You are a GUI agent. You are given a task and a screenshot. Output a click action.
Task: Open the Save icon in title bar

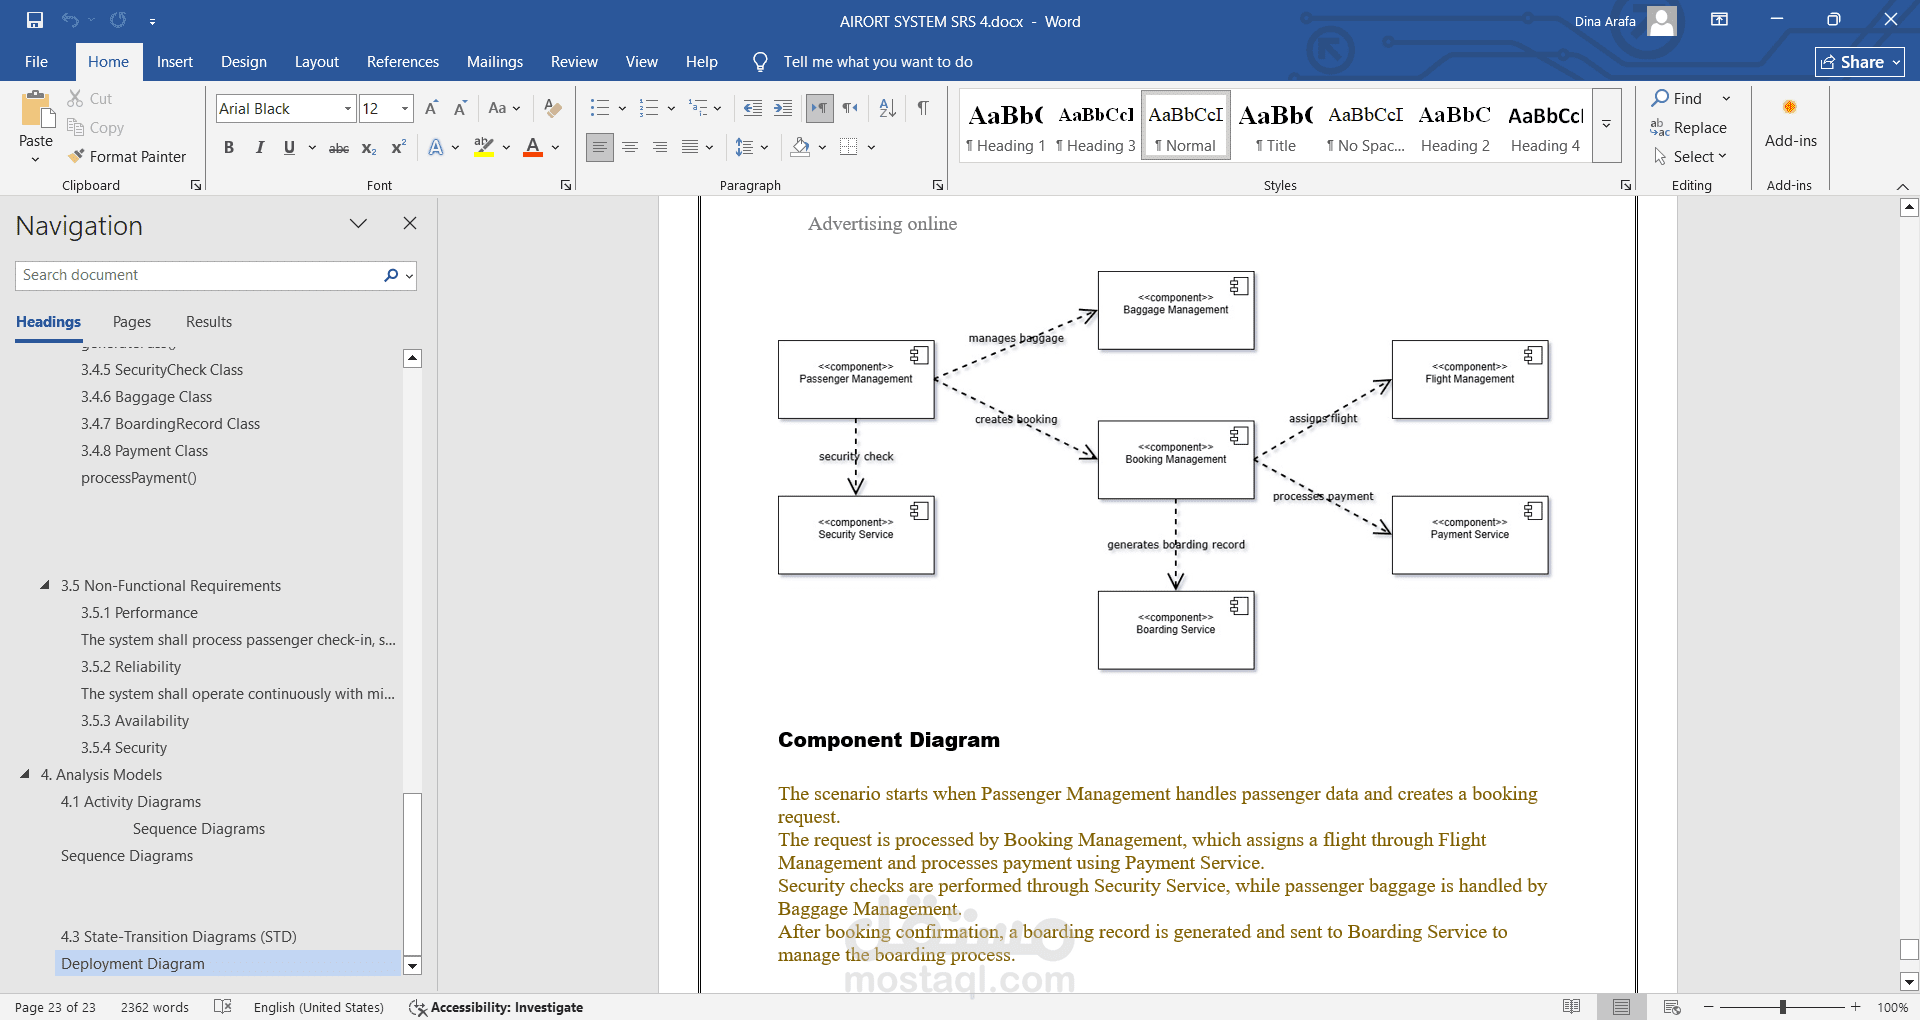(x=35, y=20)
